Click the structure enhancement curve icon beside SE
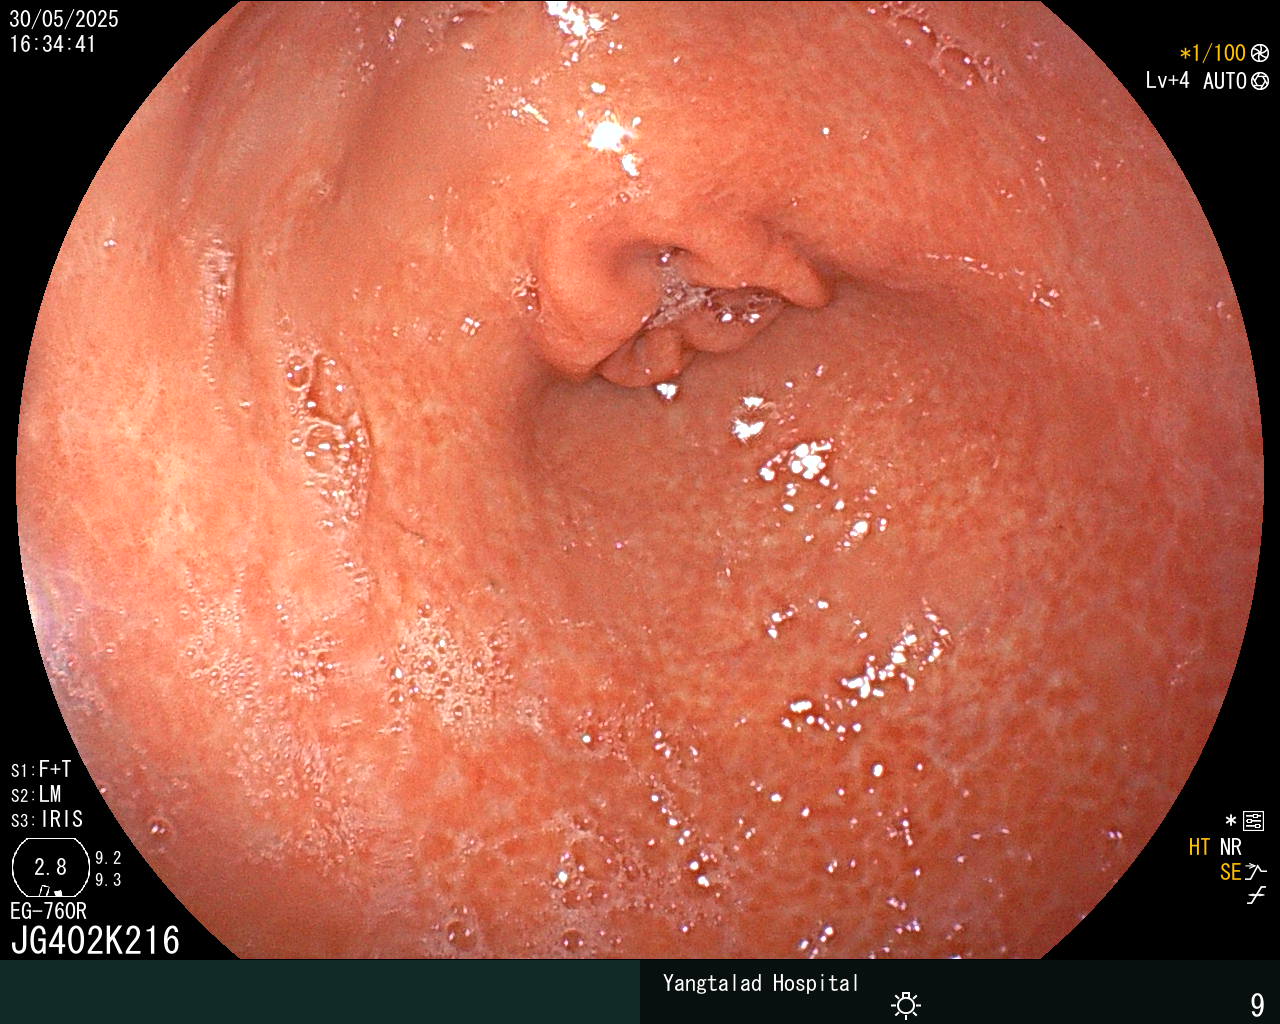Screen dimensions: 1280x1024 [x=1256, y=872]
